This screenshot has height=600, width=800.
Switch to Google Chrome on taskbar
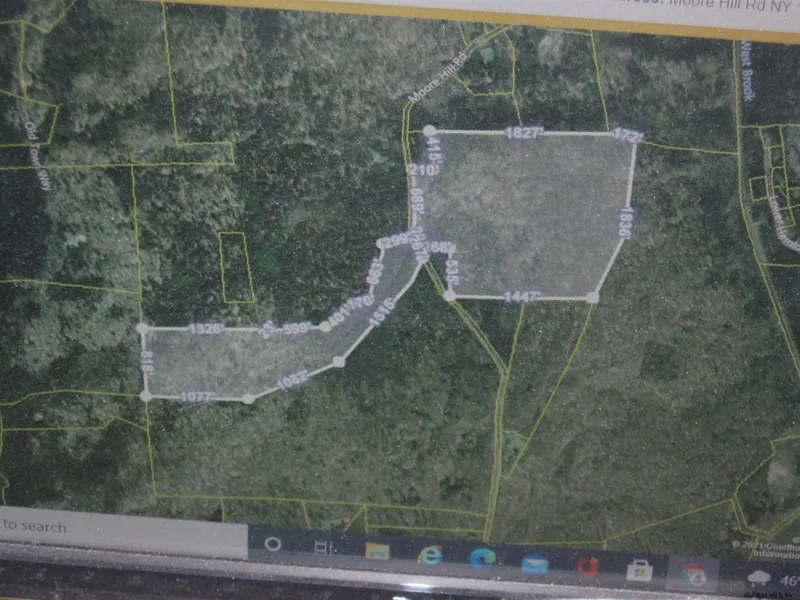[x=692, y=573]
